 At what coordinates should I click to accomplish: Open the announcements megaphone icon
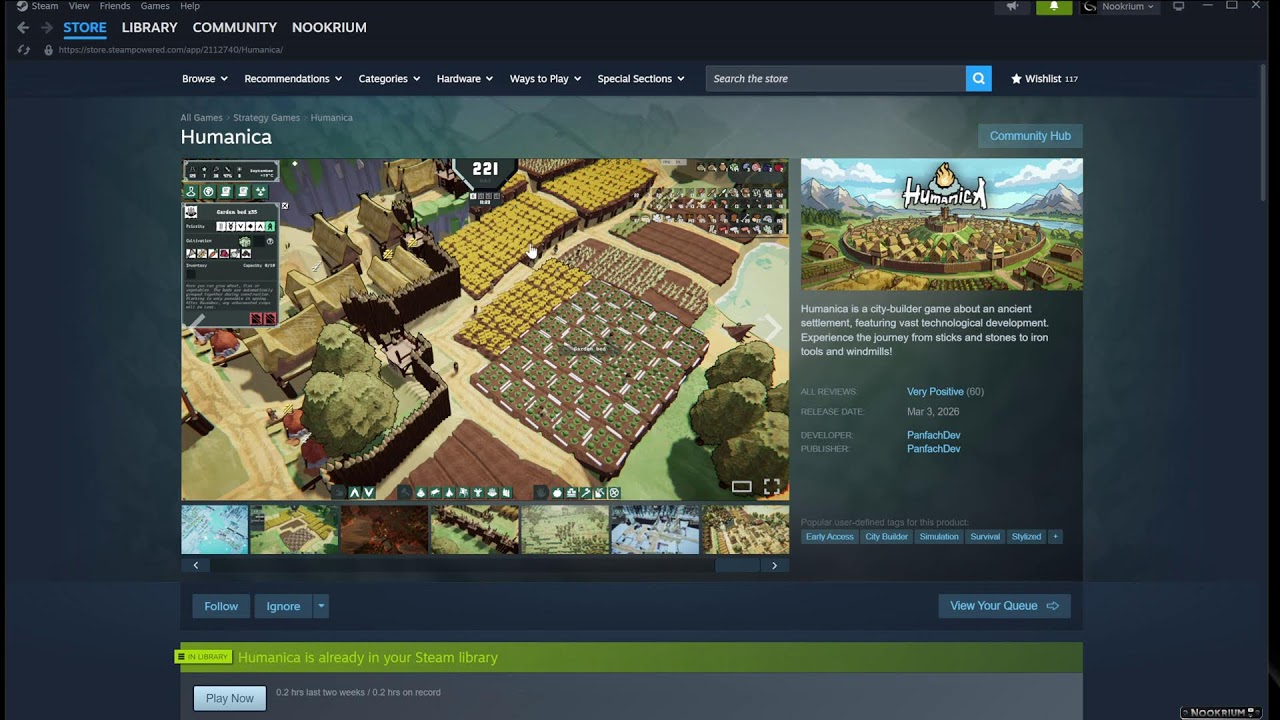[x=1013, y=6]
